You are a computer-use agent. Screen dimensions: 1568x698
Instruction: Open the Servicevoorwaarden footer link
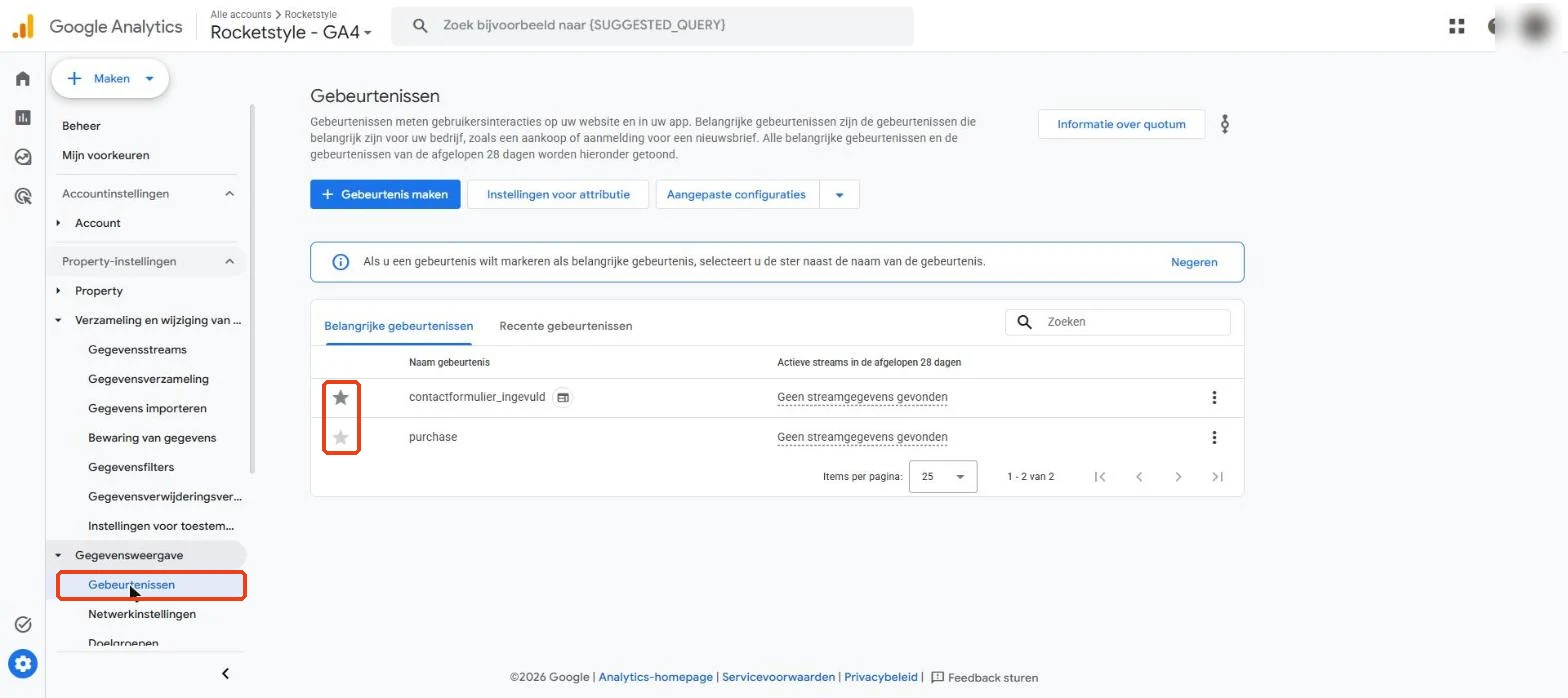point(778,677)
